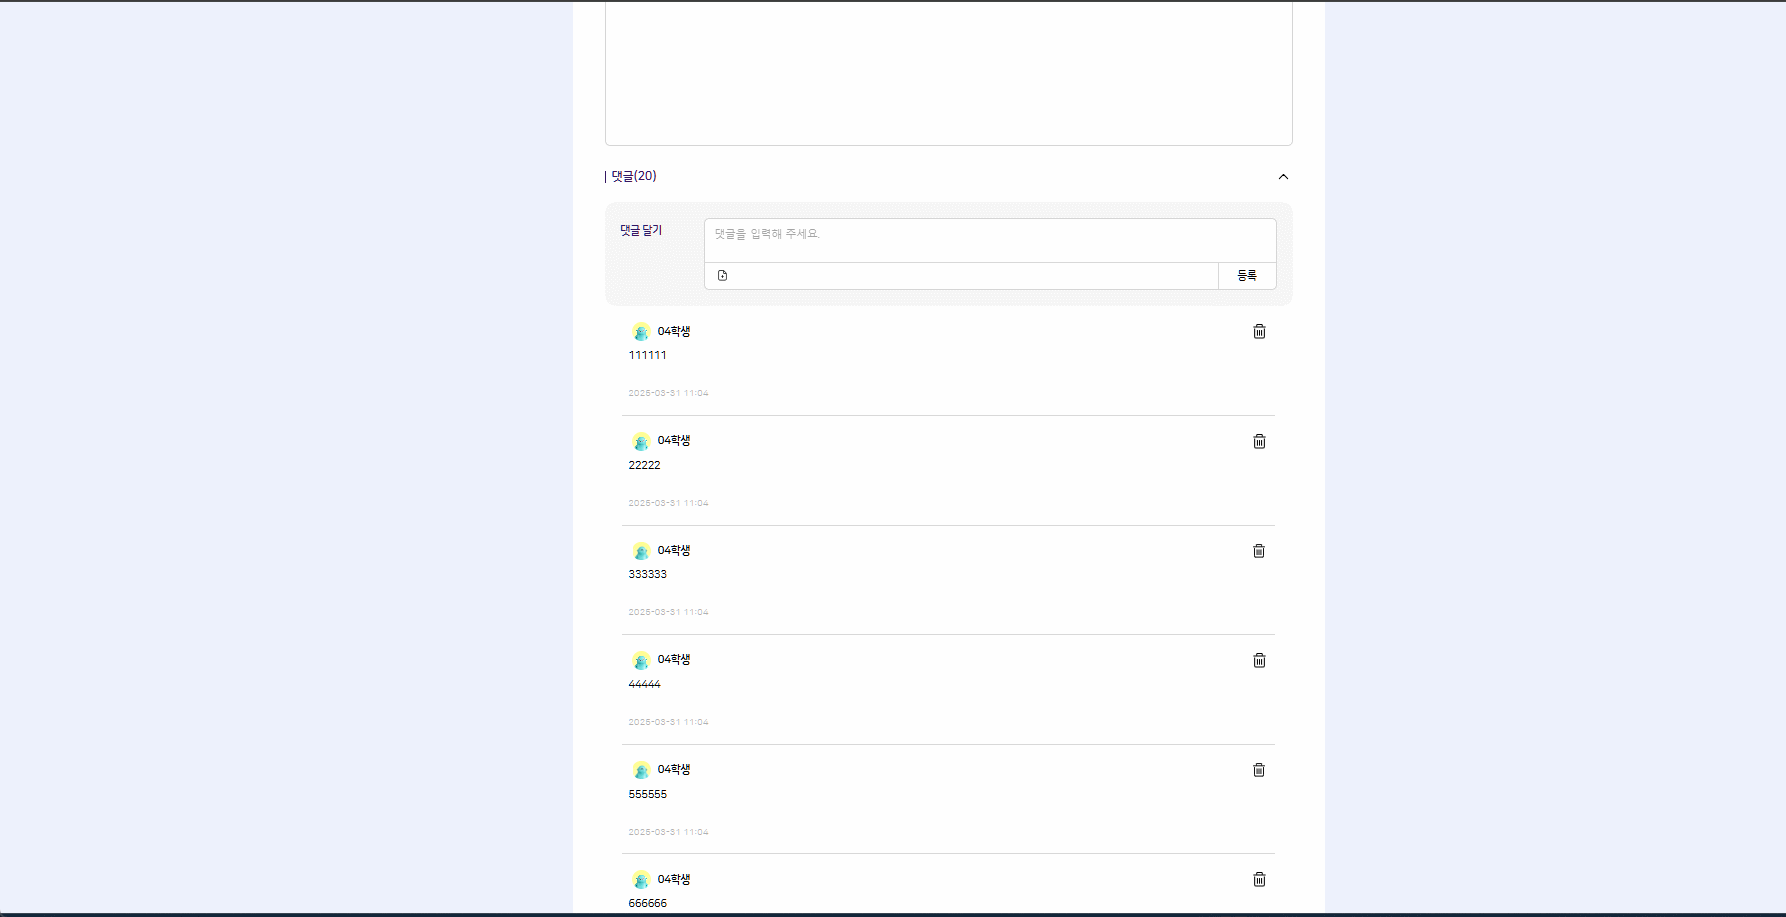Delete the comment with text 666666
The height and width of the screenshot is (917, 1786).
click(1259, 880)
